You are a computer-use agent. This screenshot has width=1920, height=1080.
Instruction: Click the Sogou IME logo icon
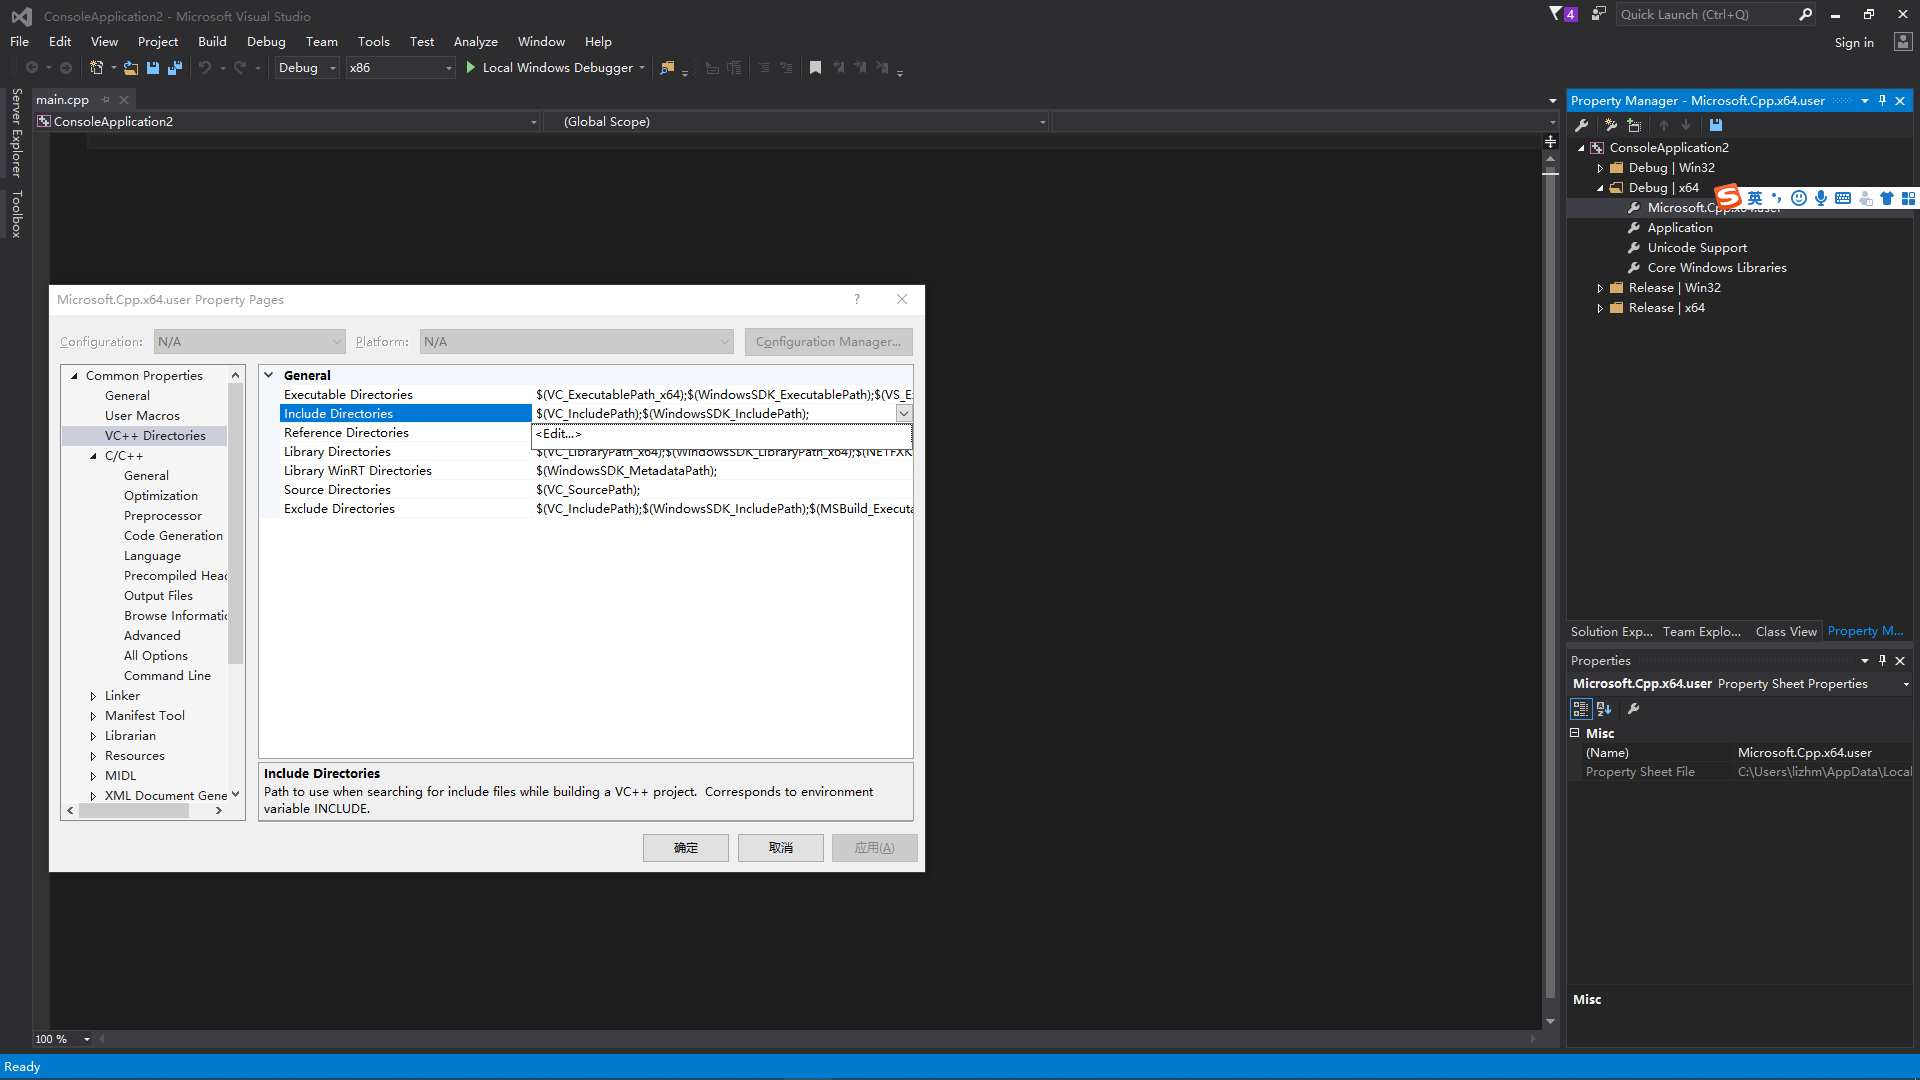coord(1728,197)
